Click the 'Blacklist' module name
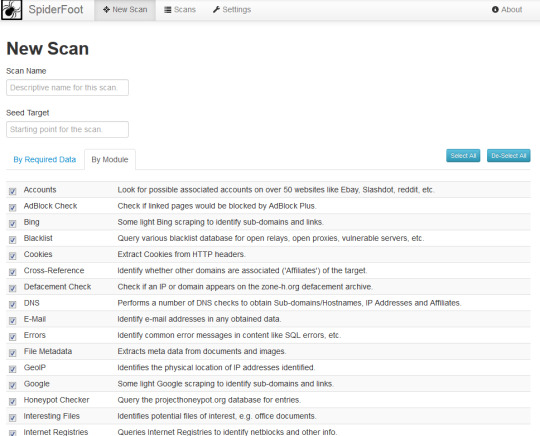540x436 pixels. (x=38, y=238)
